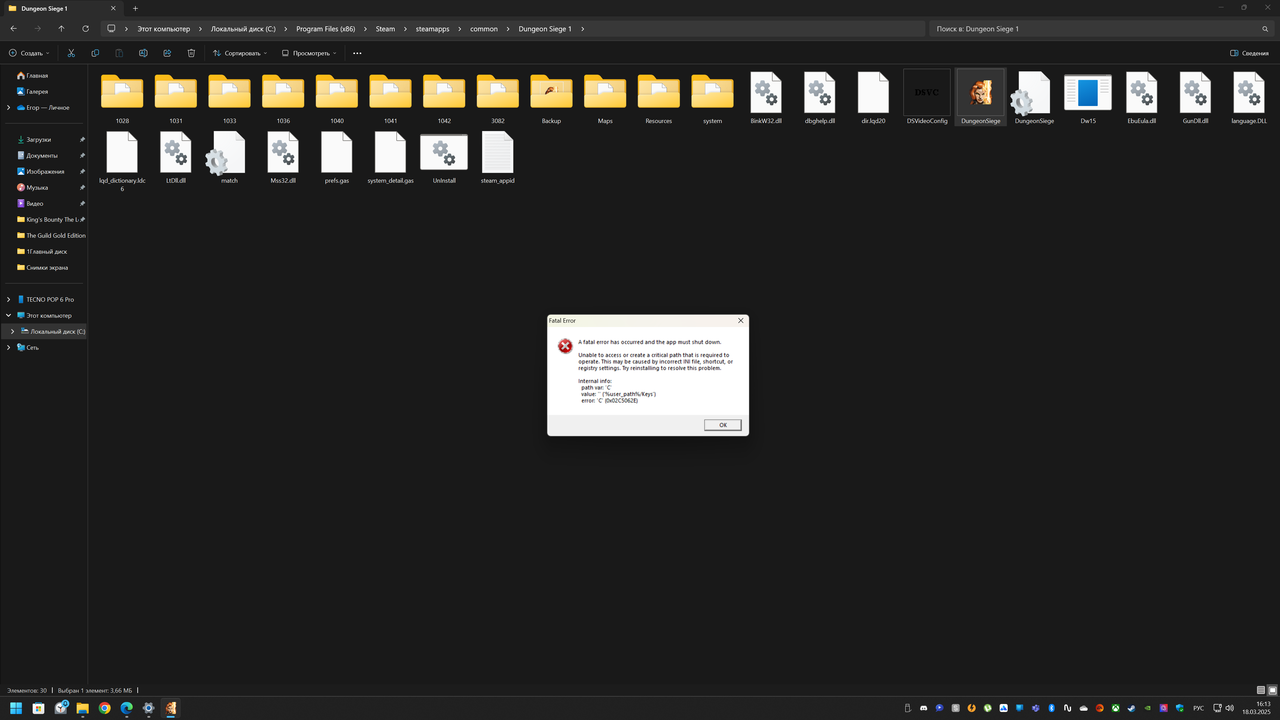Expand chevron after Dungeon Siege 1 breadcrumb
This screenshot has height=720, width=1280.
click(583, 29)
